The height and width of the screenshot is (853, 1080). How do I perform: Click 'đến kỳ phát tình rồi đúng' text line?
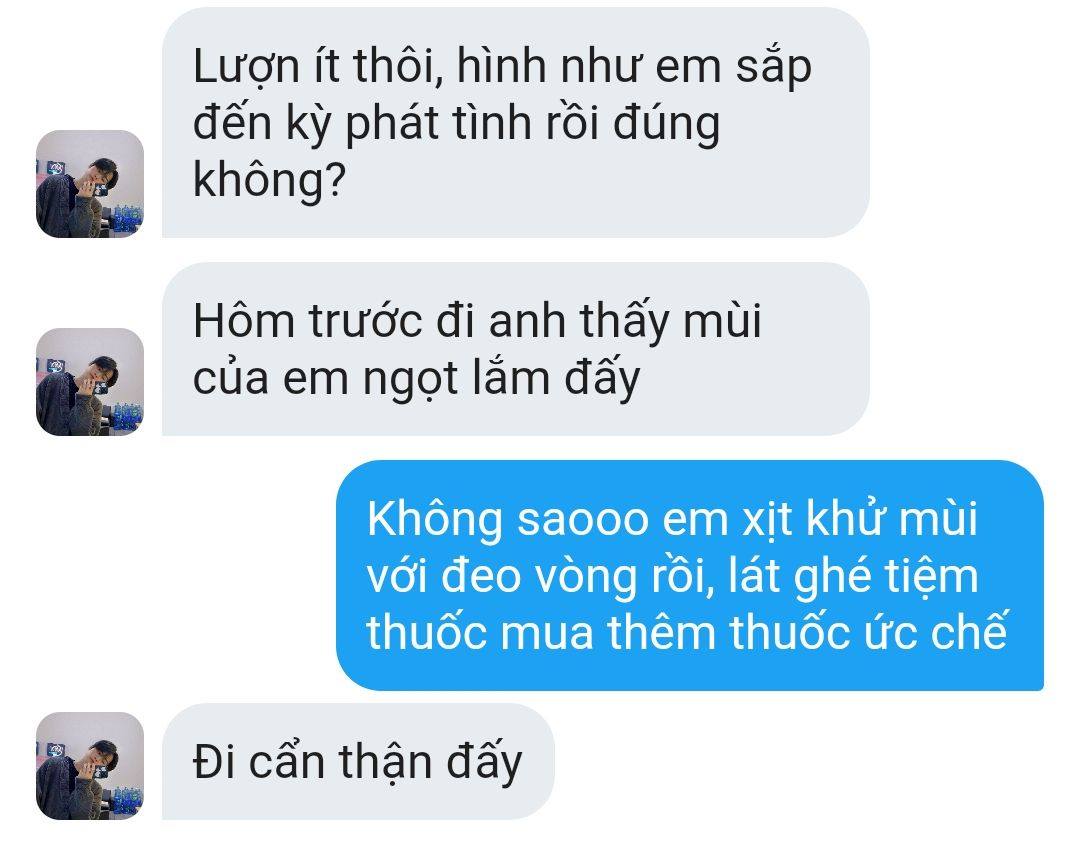pos(457,123)
